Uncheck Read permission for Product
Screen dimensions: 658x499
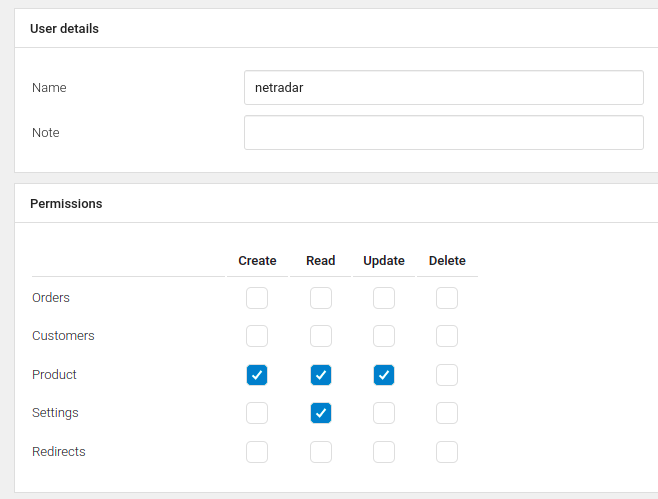click(321, 375)
